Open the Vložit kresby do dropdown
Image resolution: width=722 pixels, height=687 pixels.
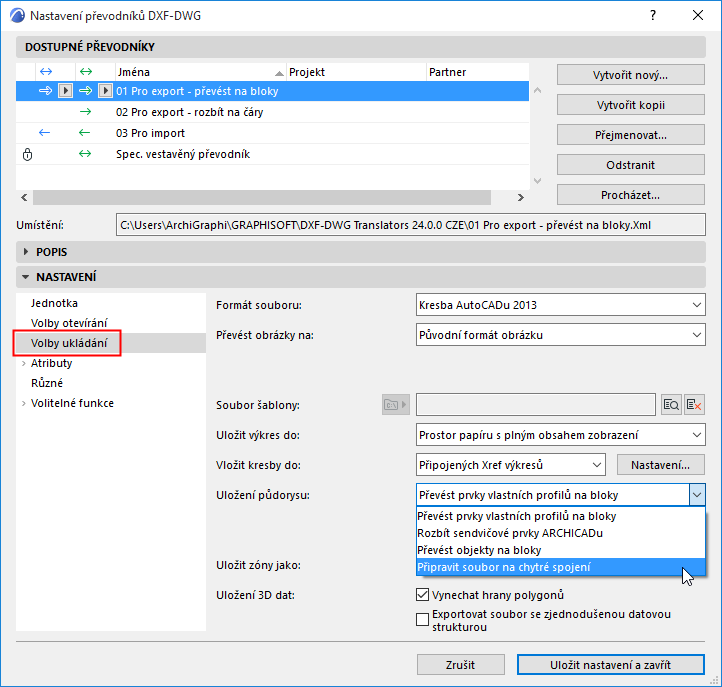click(511, 465)
